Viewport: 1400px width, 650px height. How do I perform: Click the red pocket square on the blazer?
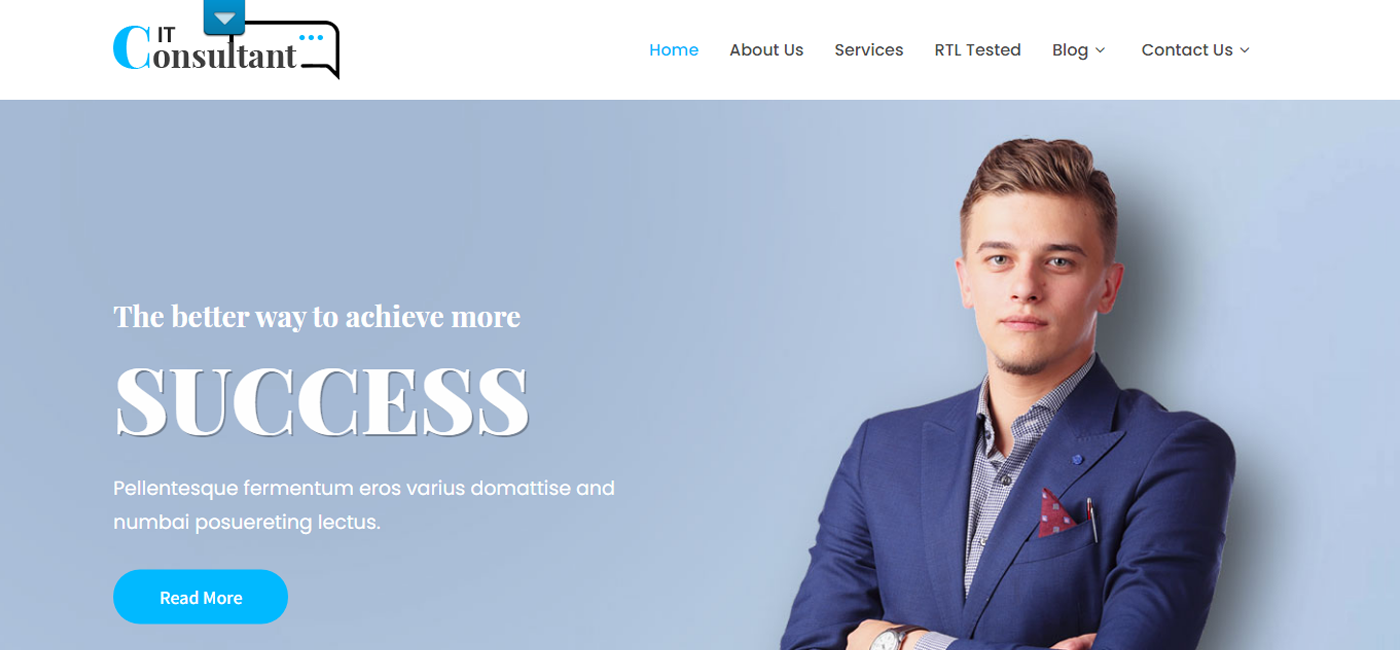pyautogui.click(x=1056, y=511)
